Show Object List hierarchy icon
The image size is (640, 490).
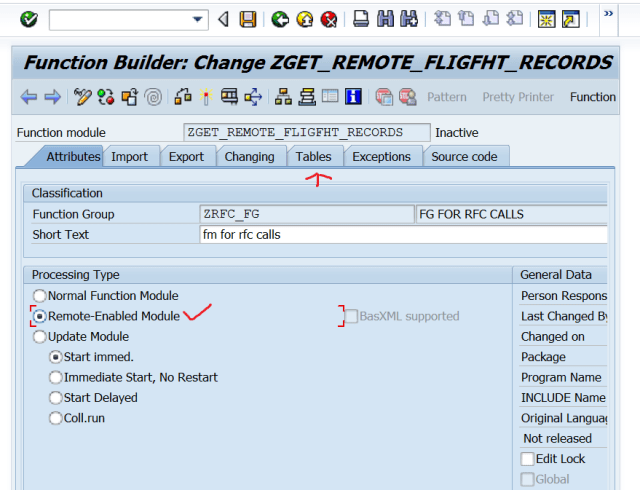[x=283, y=97]
